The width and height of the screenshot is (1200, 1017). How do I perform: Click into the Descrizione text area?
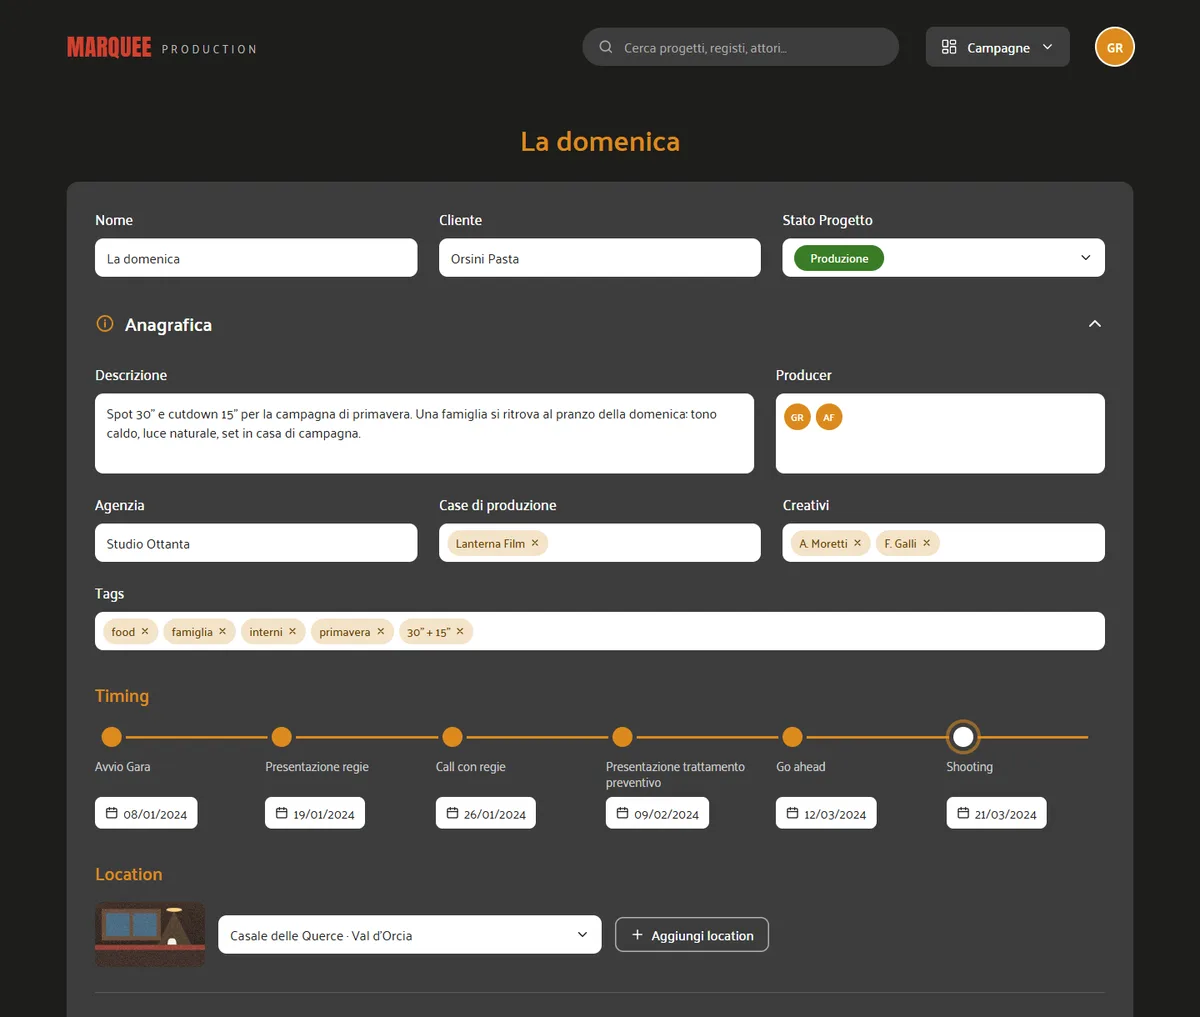pos(424,433)
